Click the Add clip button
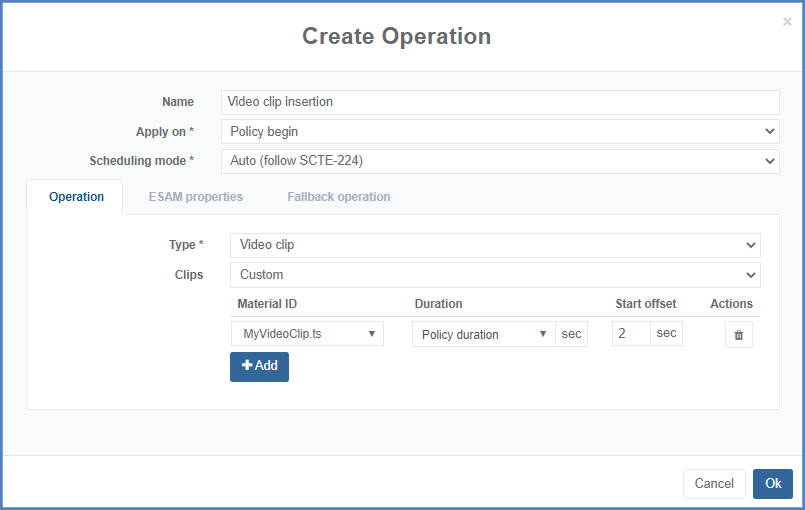 coord(259,366)
